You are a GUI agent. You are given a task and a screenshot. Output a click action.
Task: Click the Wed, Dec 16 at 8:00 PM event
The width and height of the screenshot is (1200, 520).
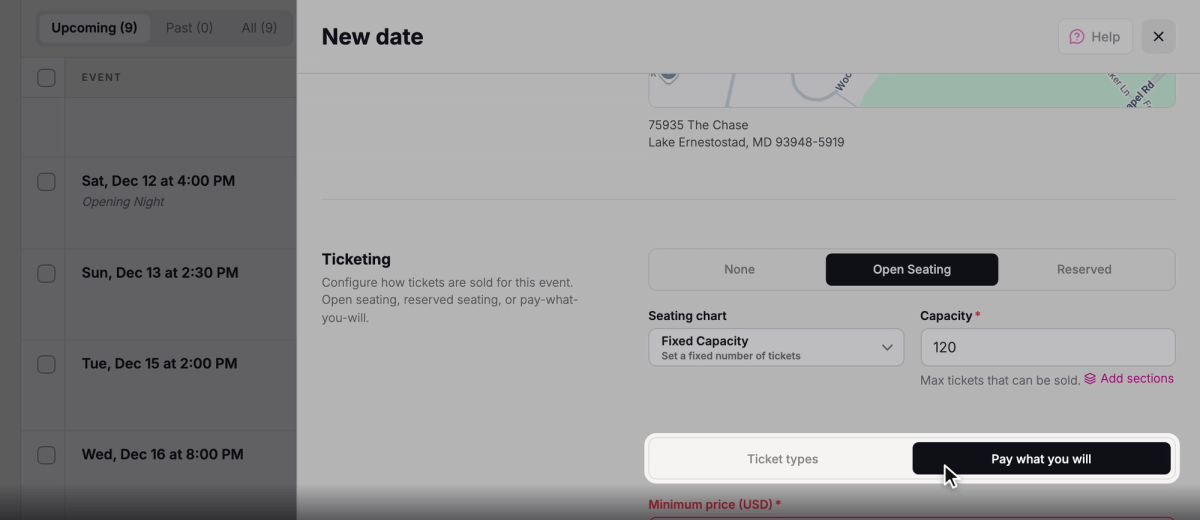point(162,454)
